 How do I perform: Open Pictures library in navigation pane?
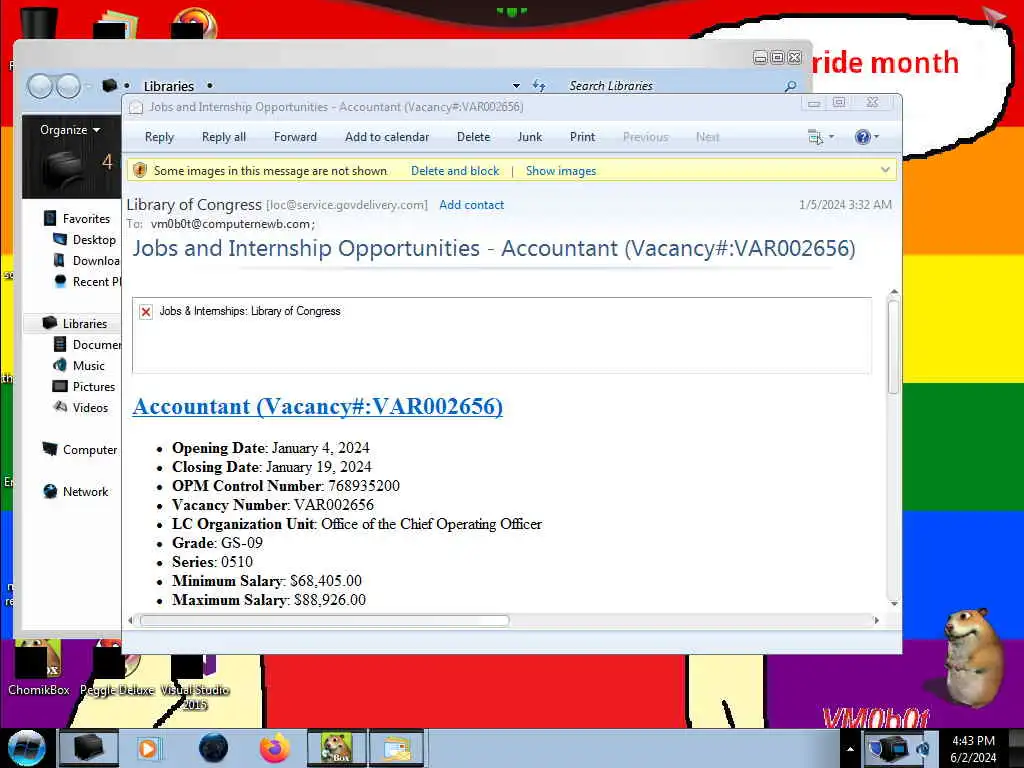click(84, 387)
